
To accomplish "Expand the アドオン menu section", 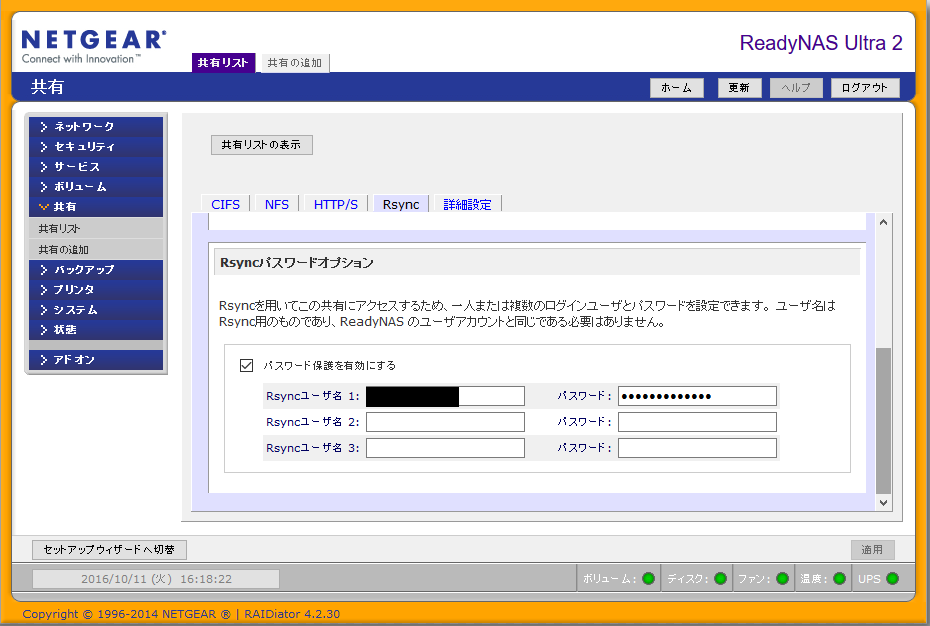I will [96, 360].
